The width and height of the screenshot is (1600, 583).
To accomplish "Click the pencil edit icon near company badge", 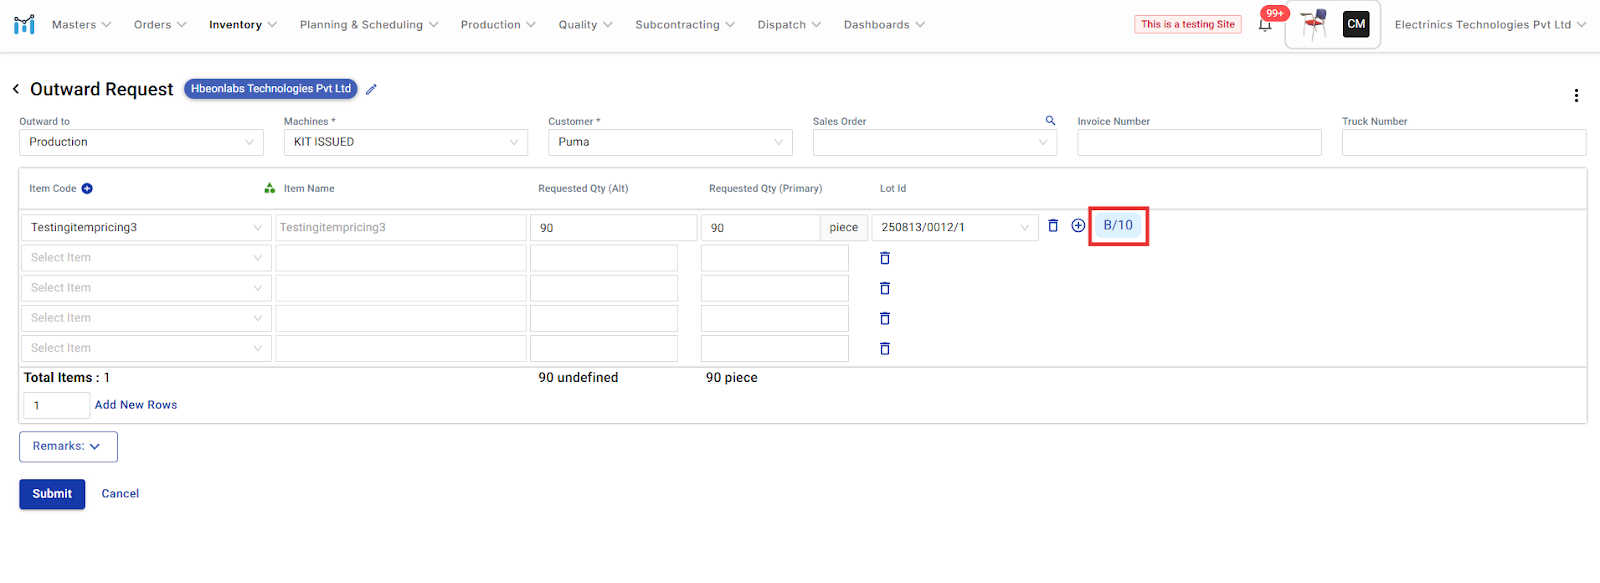I will [371, 89].
